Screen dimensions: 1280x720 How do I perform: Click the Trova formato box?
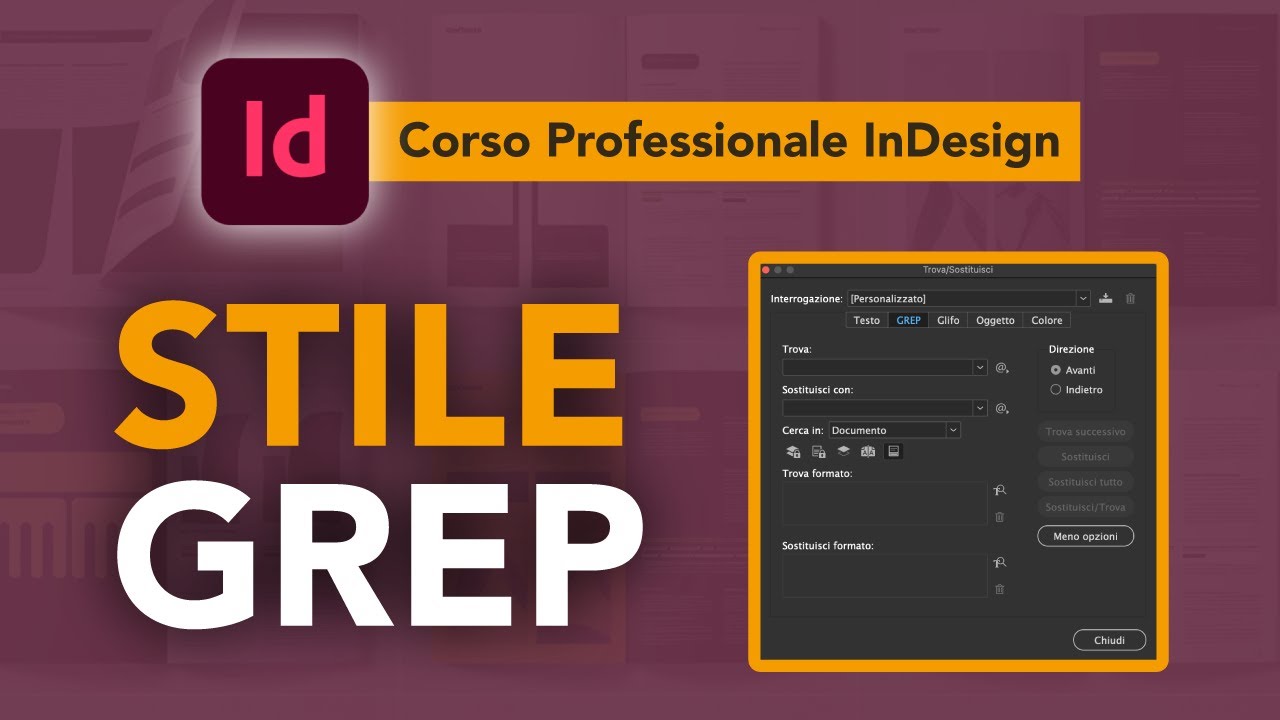[885, 503]
